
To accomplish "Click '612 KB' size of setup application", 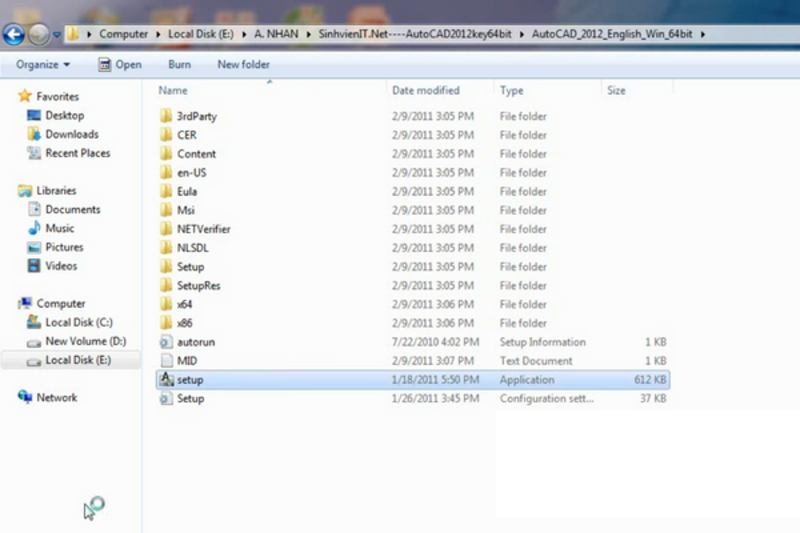I will tap(650, 380).
